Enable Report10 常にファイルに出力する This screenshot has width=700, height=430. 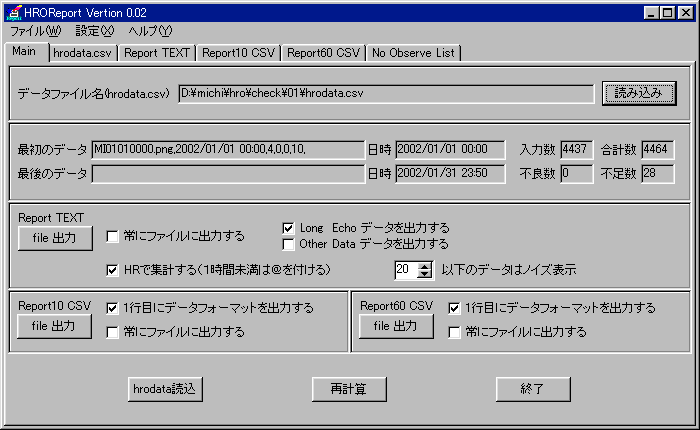(112, 332)
